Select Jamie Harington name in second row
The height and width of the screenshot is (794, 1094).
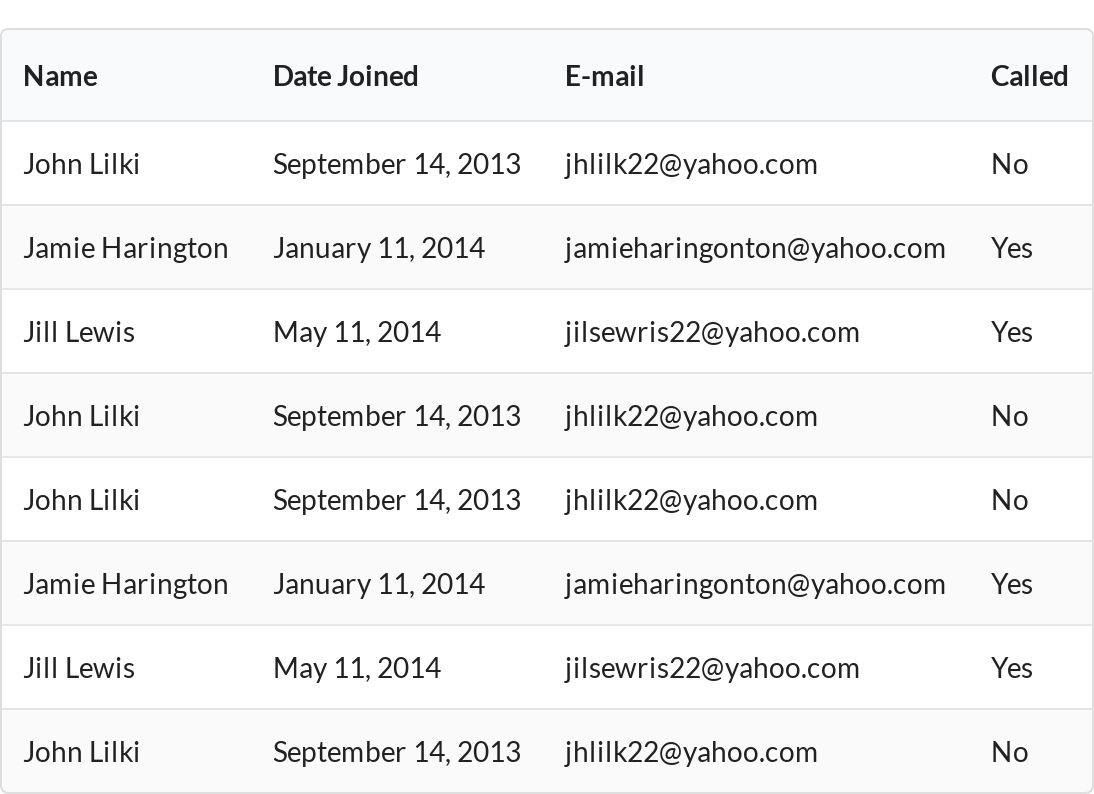coord(126,248)
